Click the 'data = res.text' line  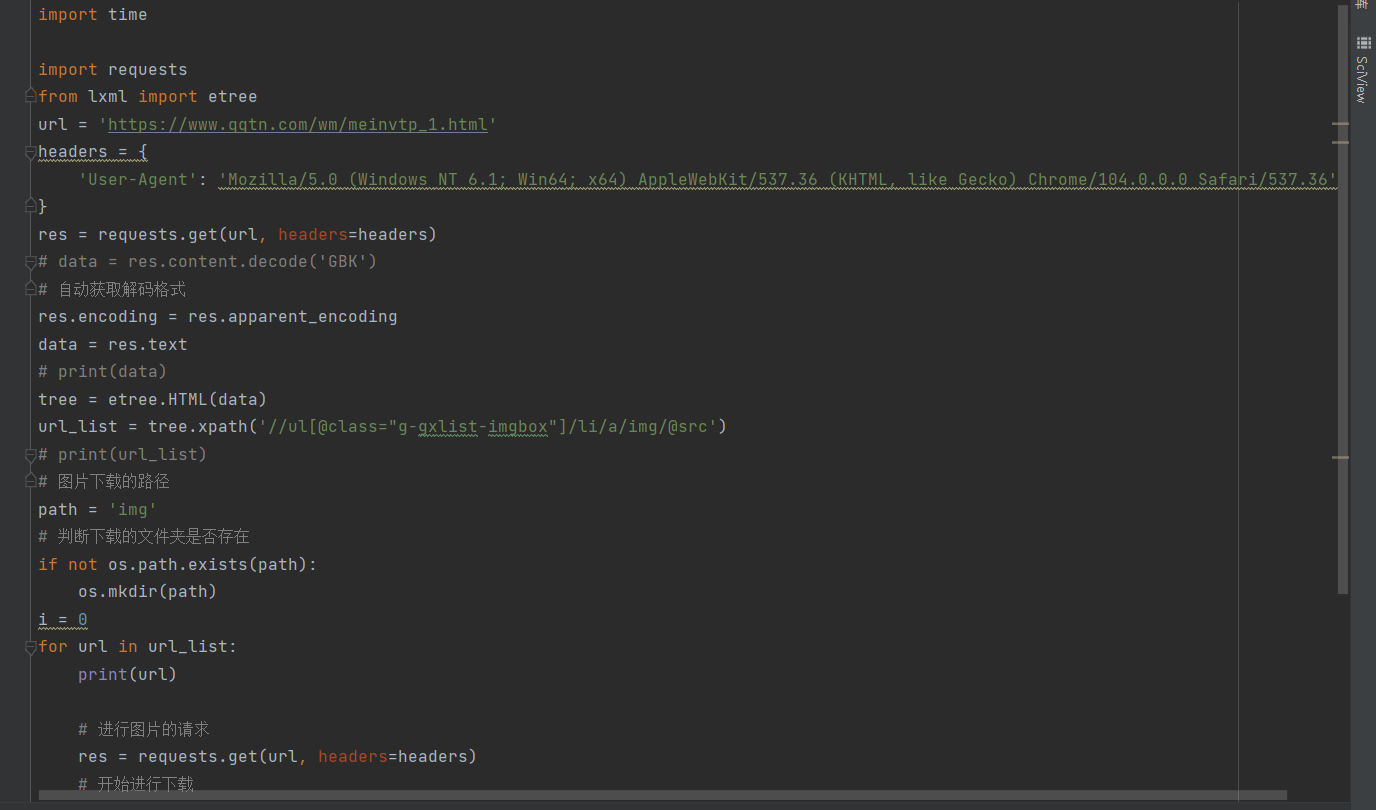click(x=113, y=345)
